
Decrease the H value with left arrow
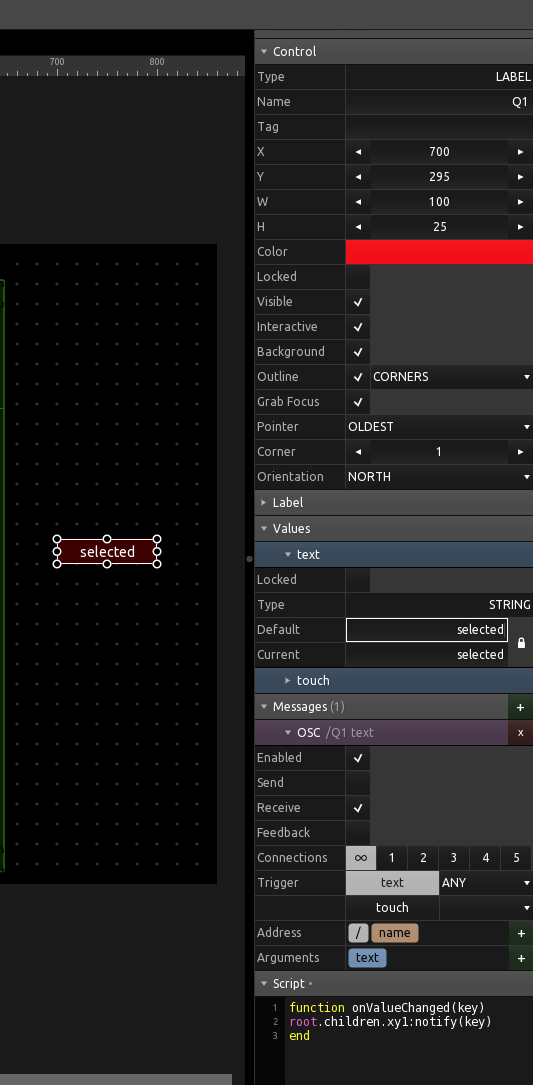click(358, 226)
